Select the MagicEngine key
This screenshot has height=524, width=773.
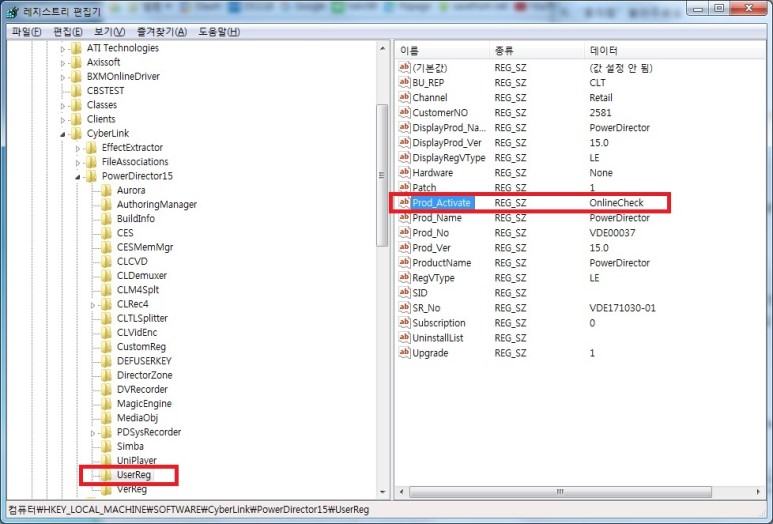tap(144, 404)
